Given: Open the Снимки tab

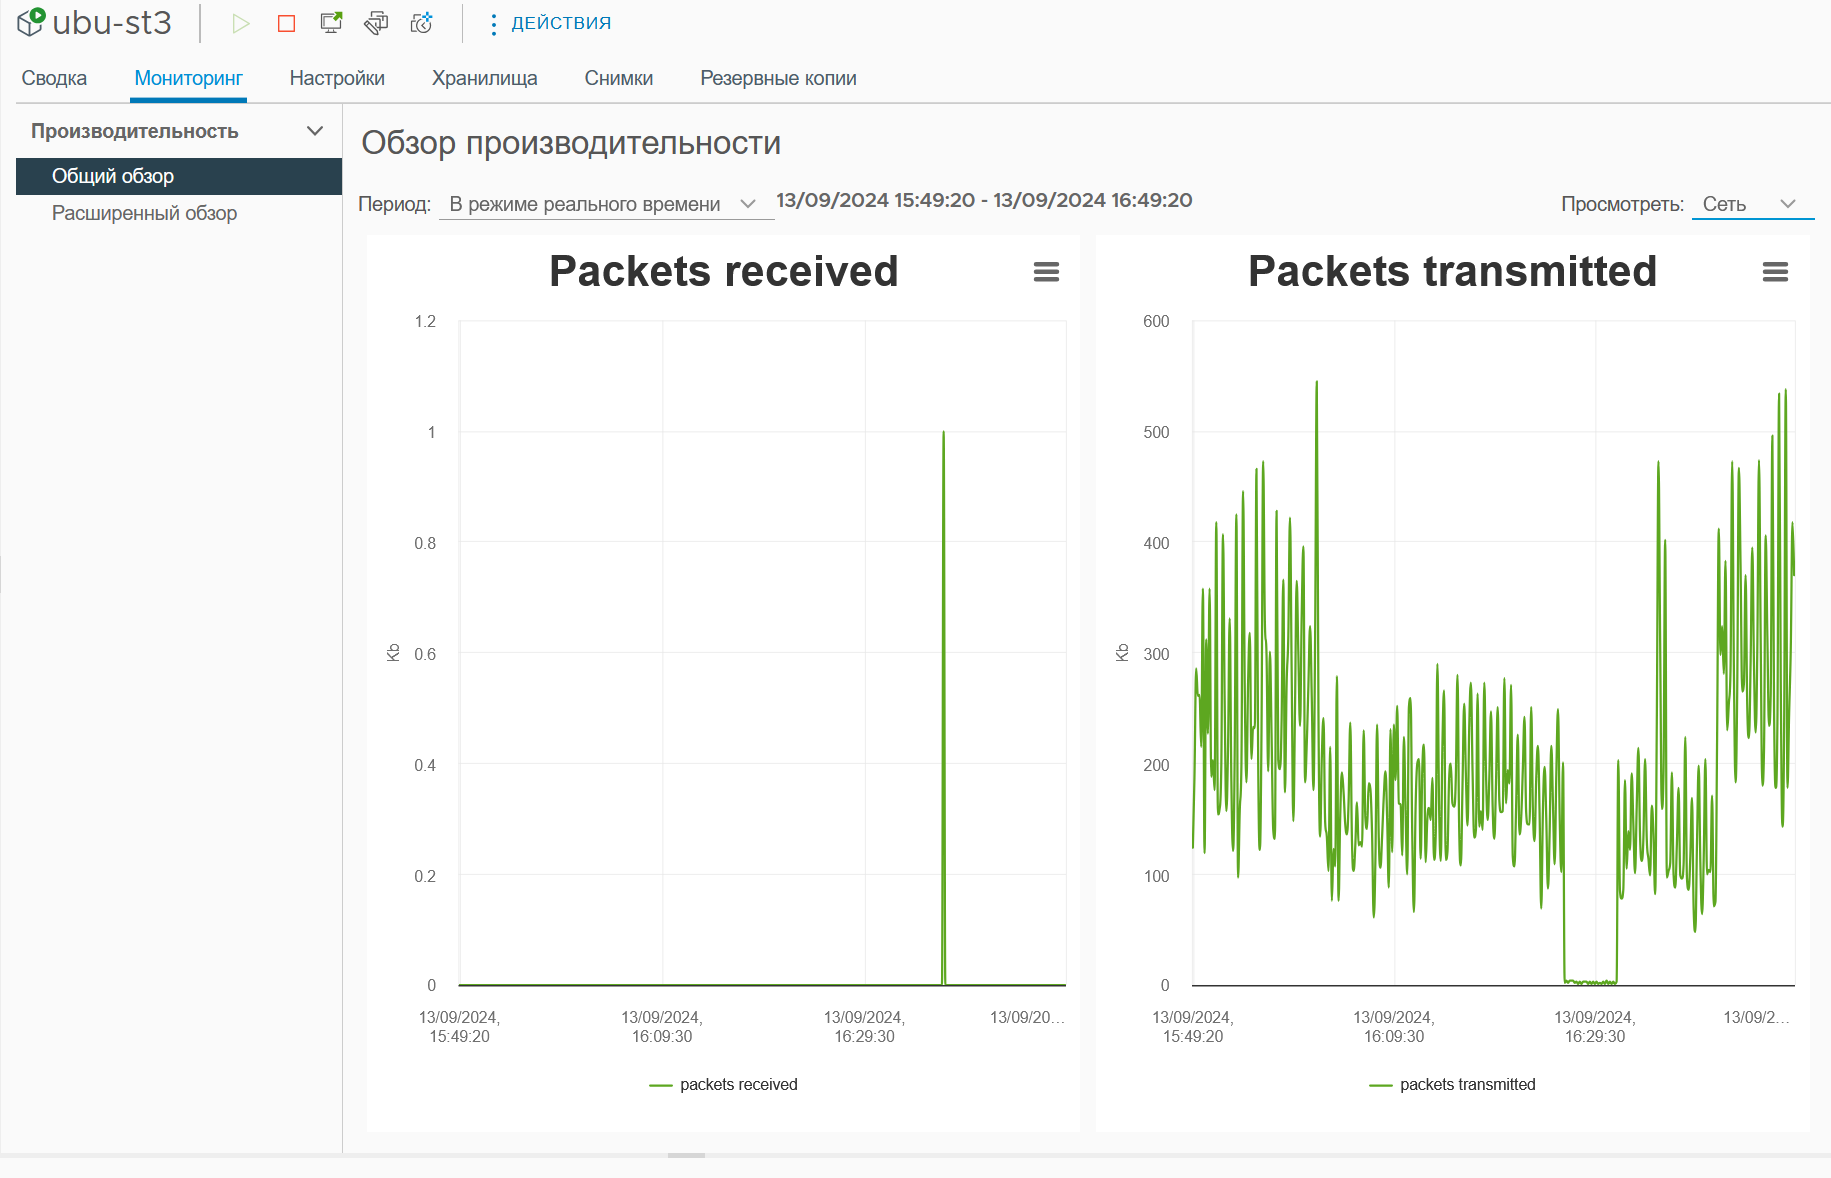Looking at the screenshot, I should tap(619, 78).
